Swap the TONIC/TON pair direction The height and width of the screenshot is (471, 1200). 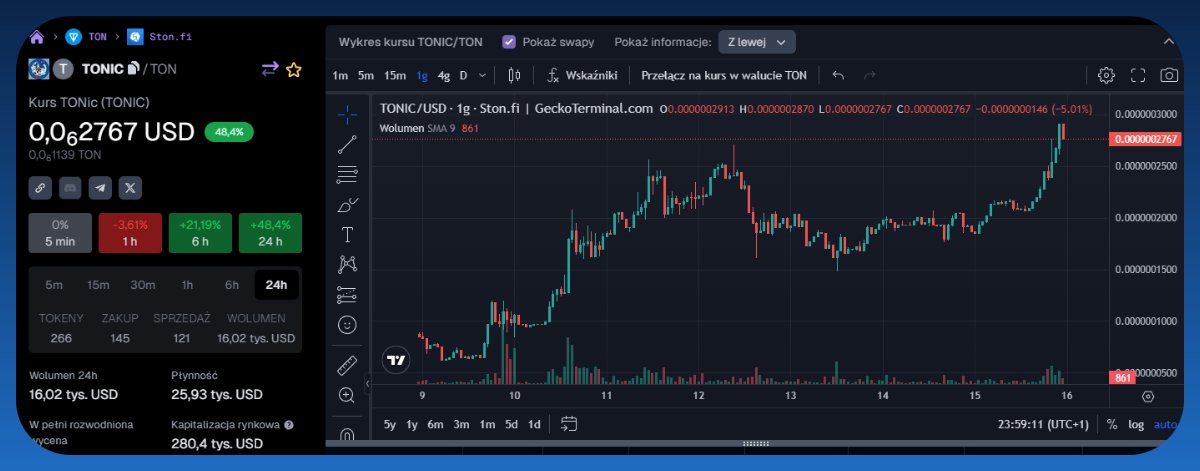pos(270,69)
